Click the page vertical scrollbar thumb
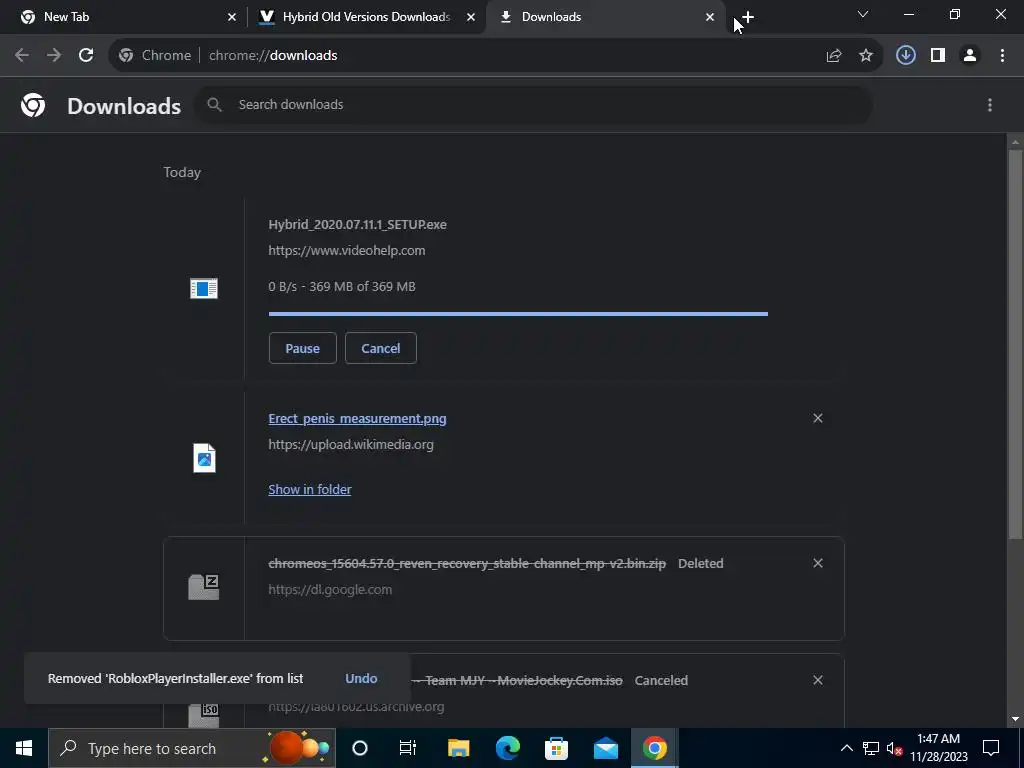1024x768 pixels. (1015, 344)
